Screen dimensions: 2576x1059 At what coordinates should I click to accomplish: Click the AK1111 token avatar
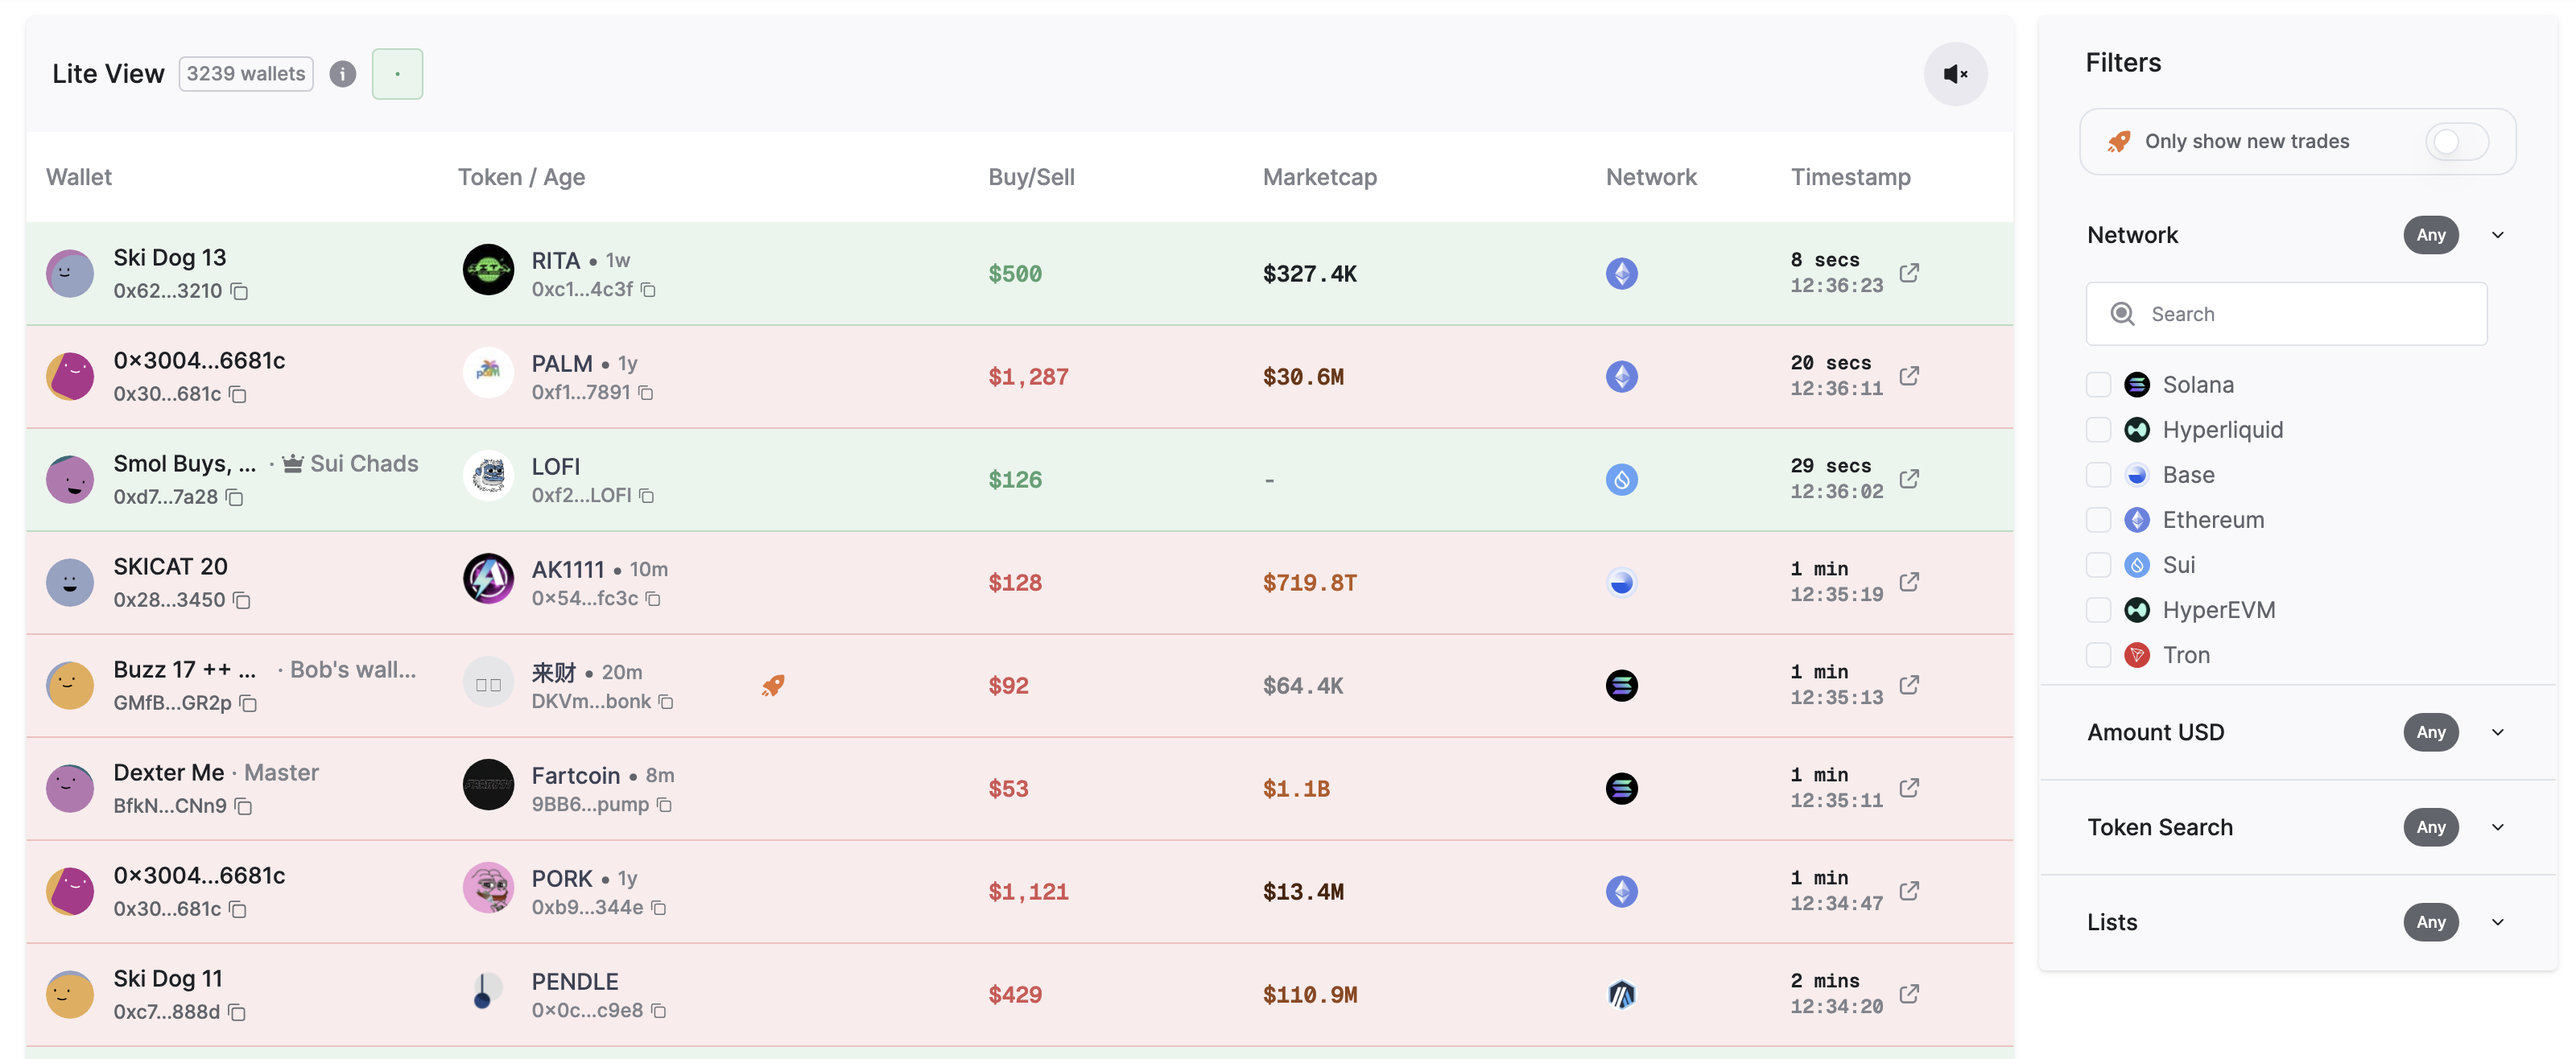click(x=488, y=579)
